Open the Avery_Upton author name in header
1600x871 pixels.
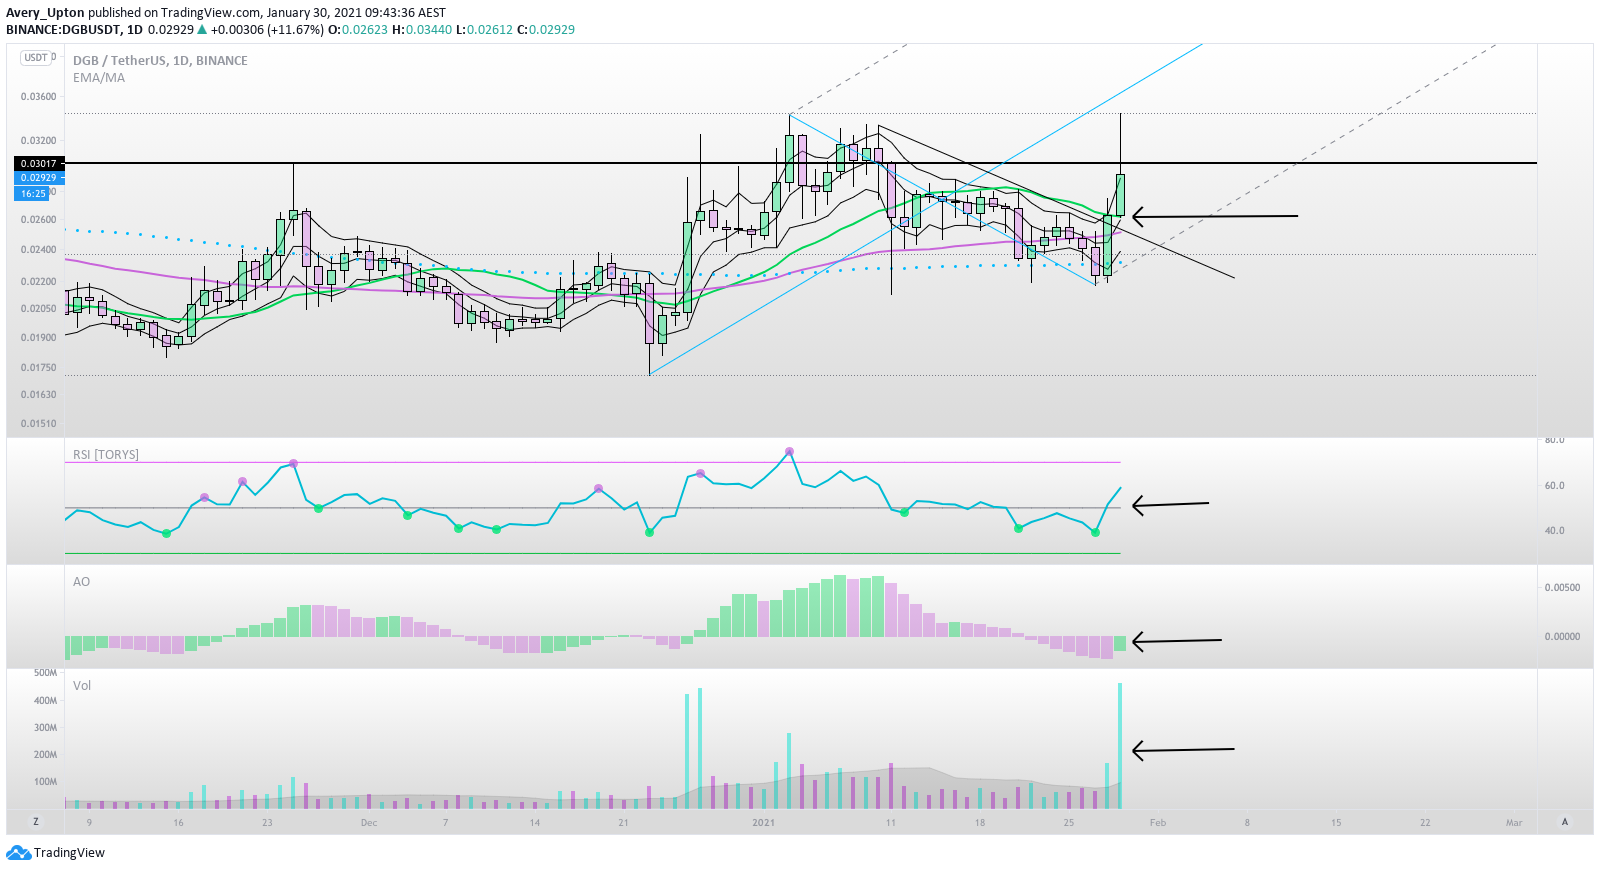[x=45, y=13]
